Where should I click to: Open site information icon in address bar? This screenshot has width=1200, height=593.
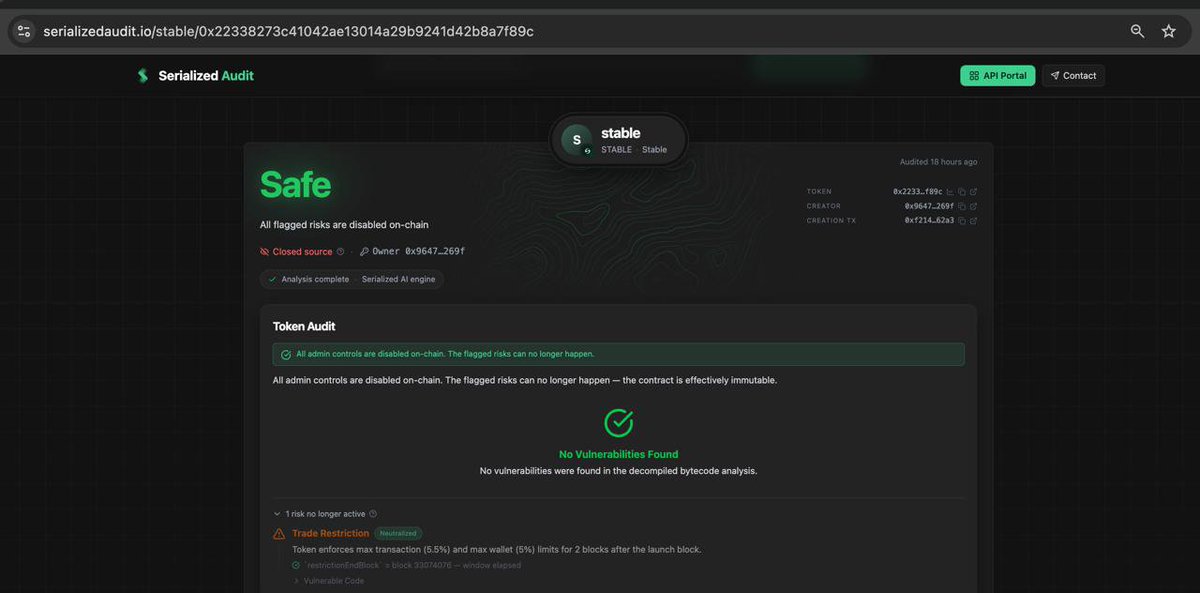[24, 31]
